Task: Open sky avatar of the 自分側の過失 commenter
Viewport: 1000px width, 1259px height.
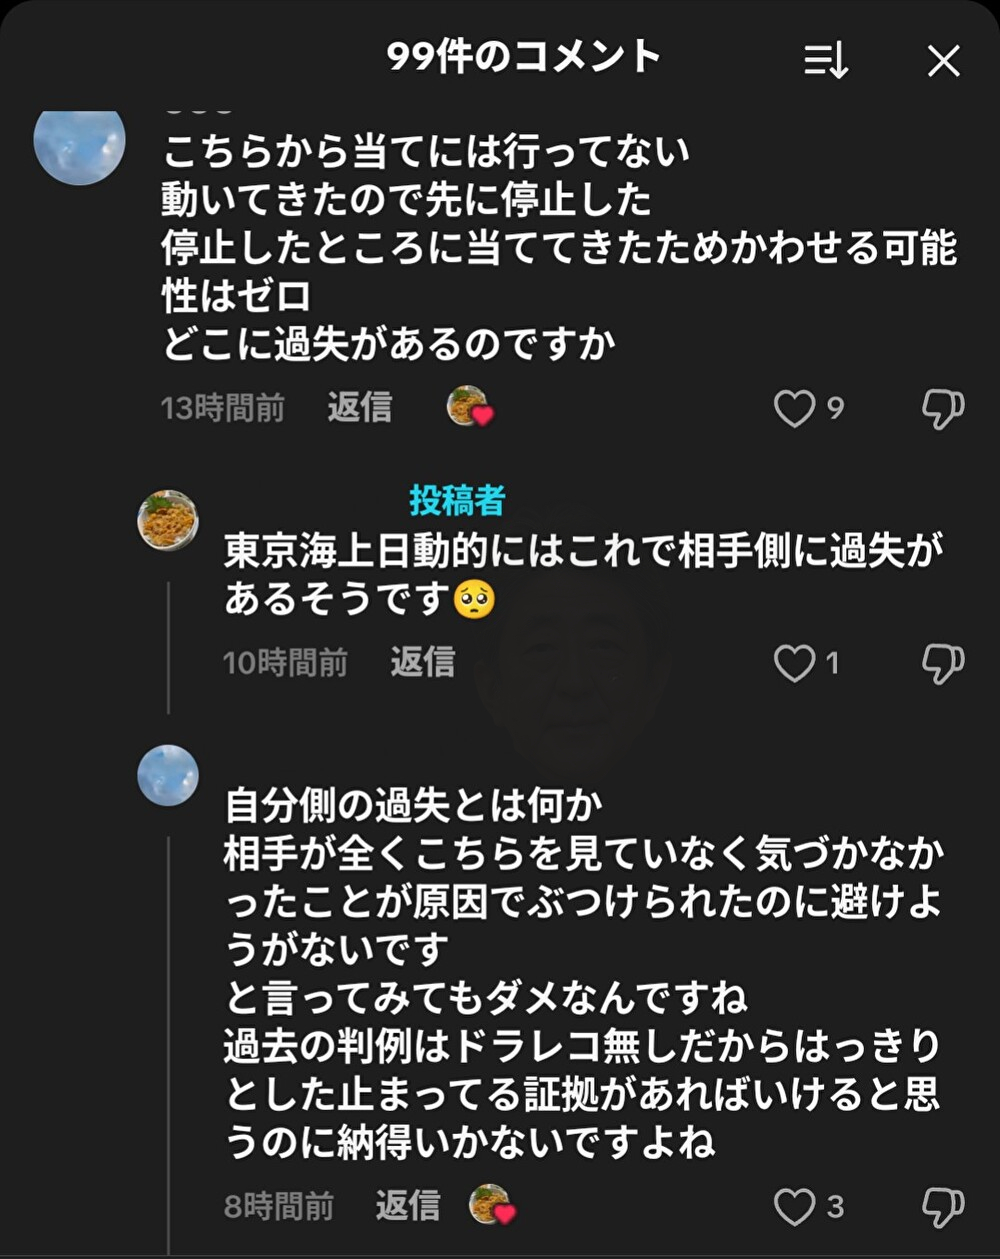Action: tap(167, 775)
